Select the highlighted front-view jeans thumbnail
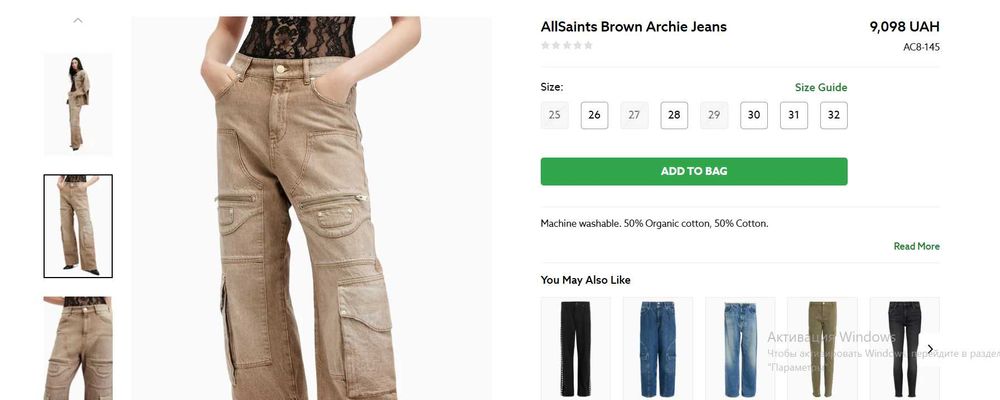 78,226
